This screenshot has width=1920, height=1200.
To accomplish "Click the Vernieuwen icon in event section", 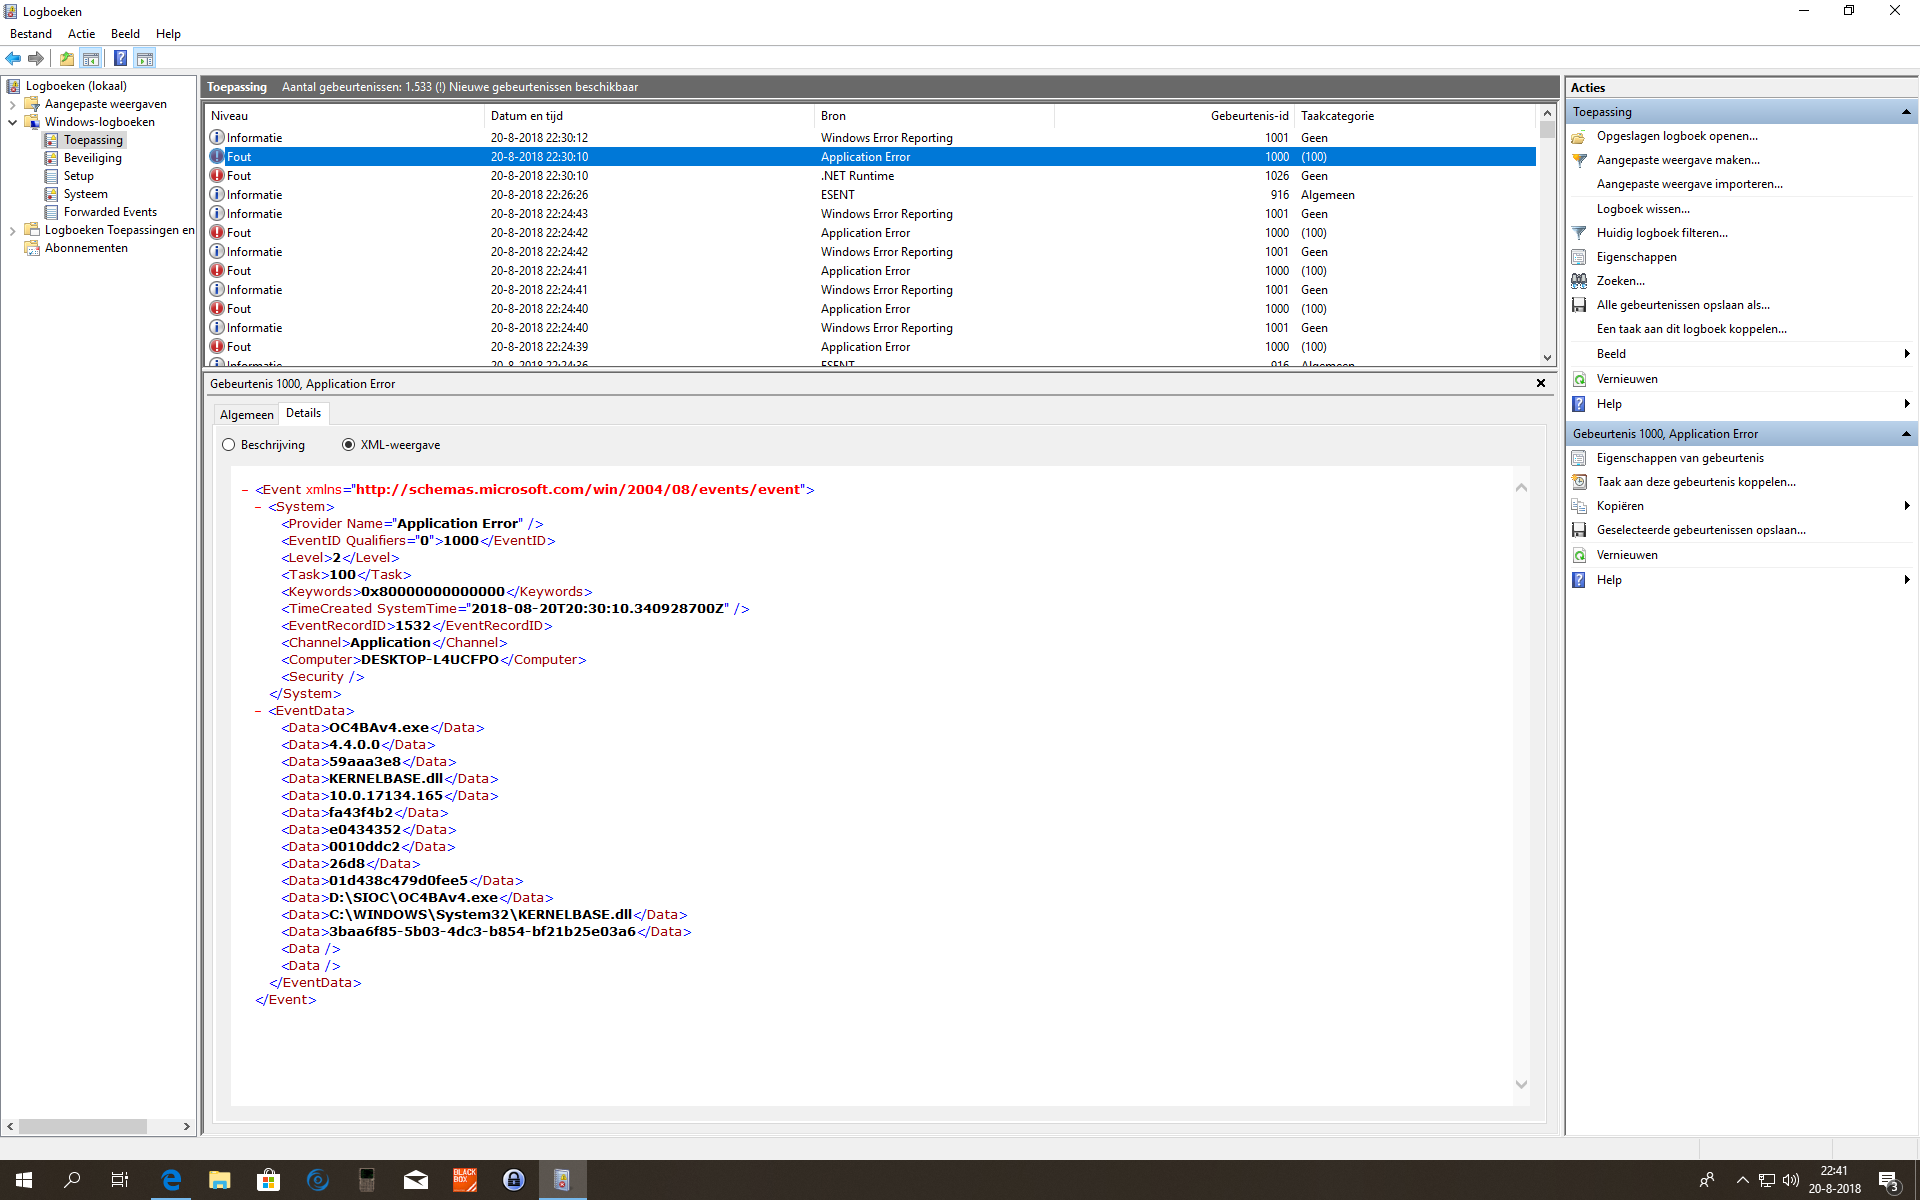I will tap(1579, 555).
